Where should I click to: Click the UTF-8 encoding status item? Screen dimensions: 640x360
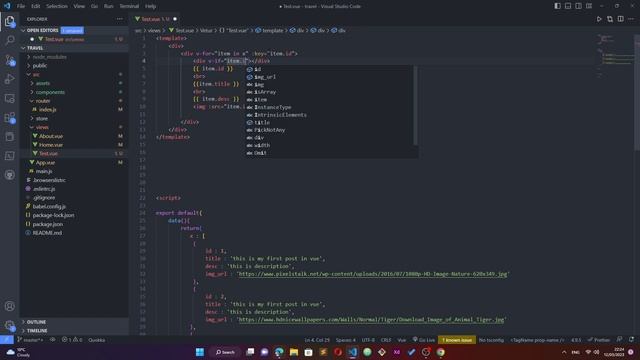[368, 340]
